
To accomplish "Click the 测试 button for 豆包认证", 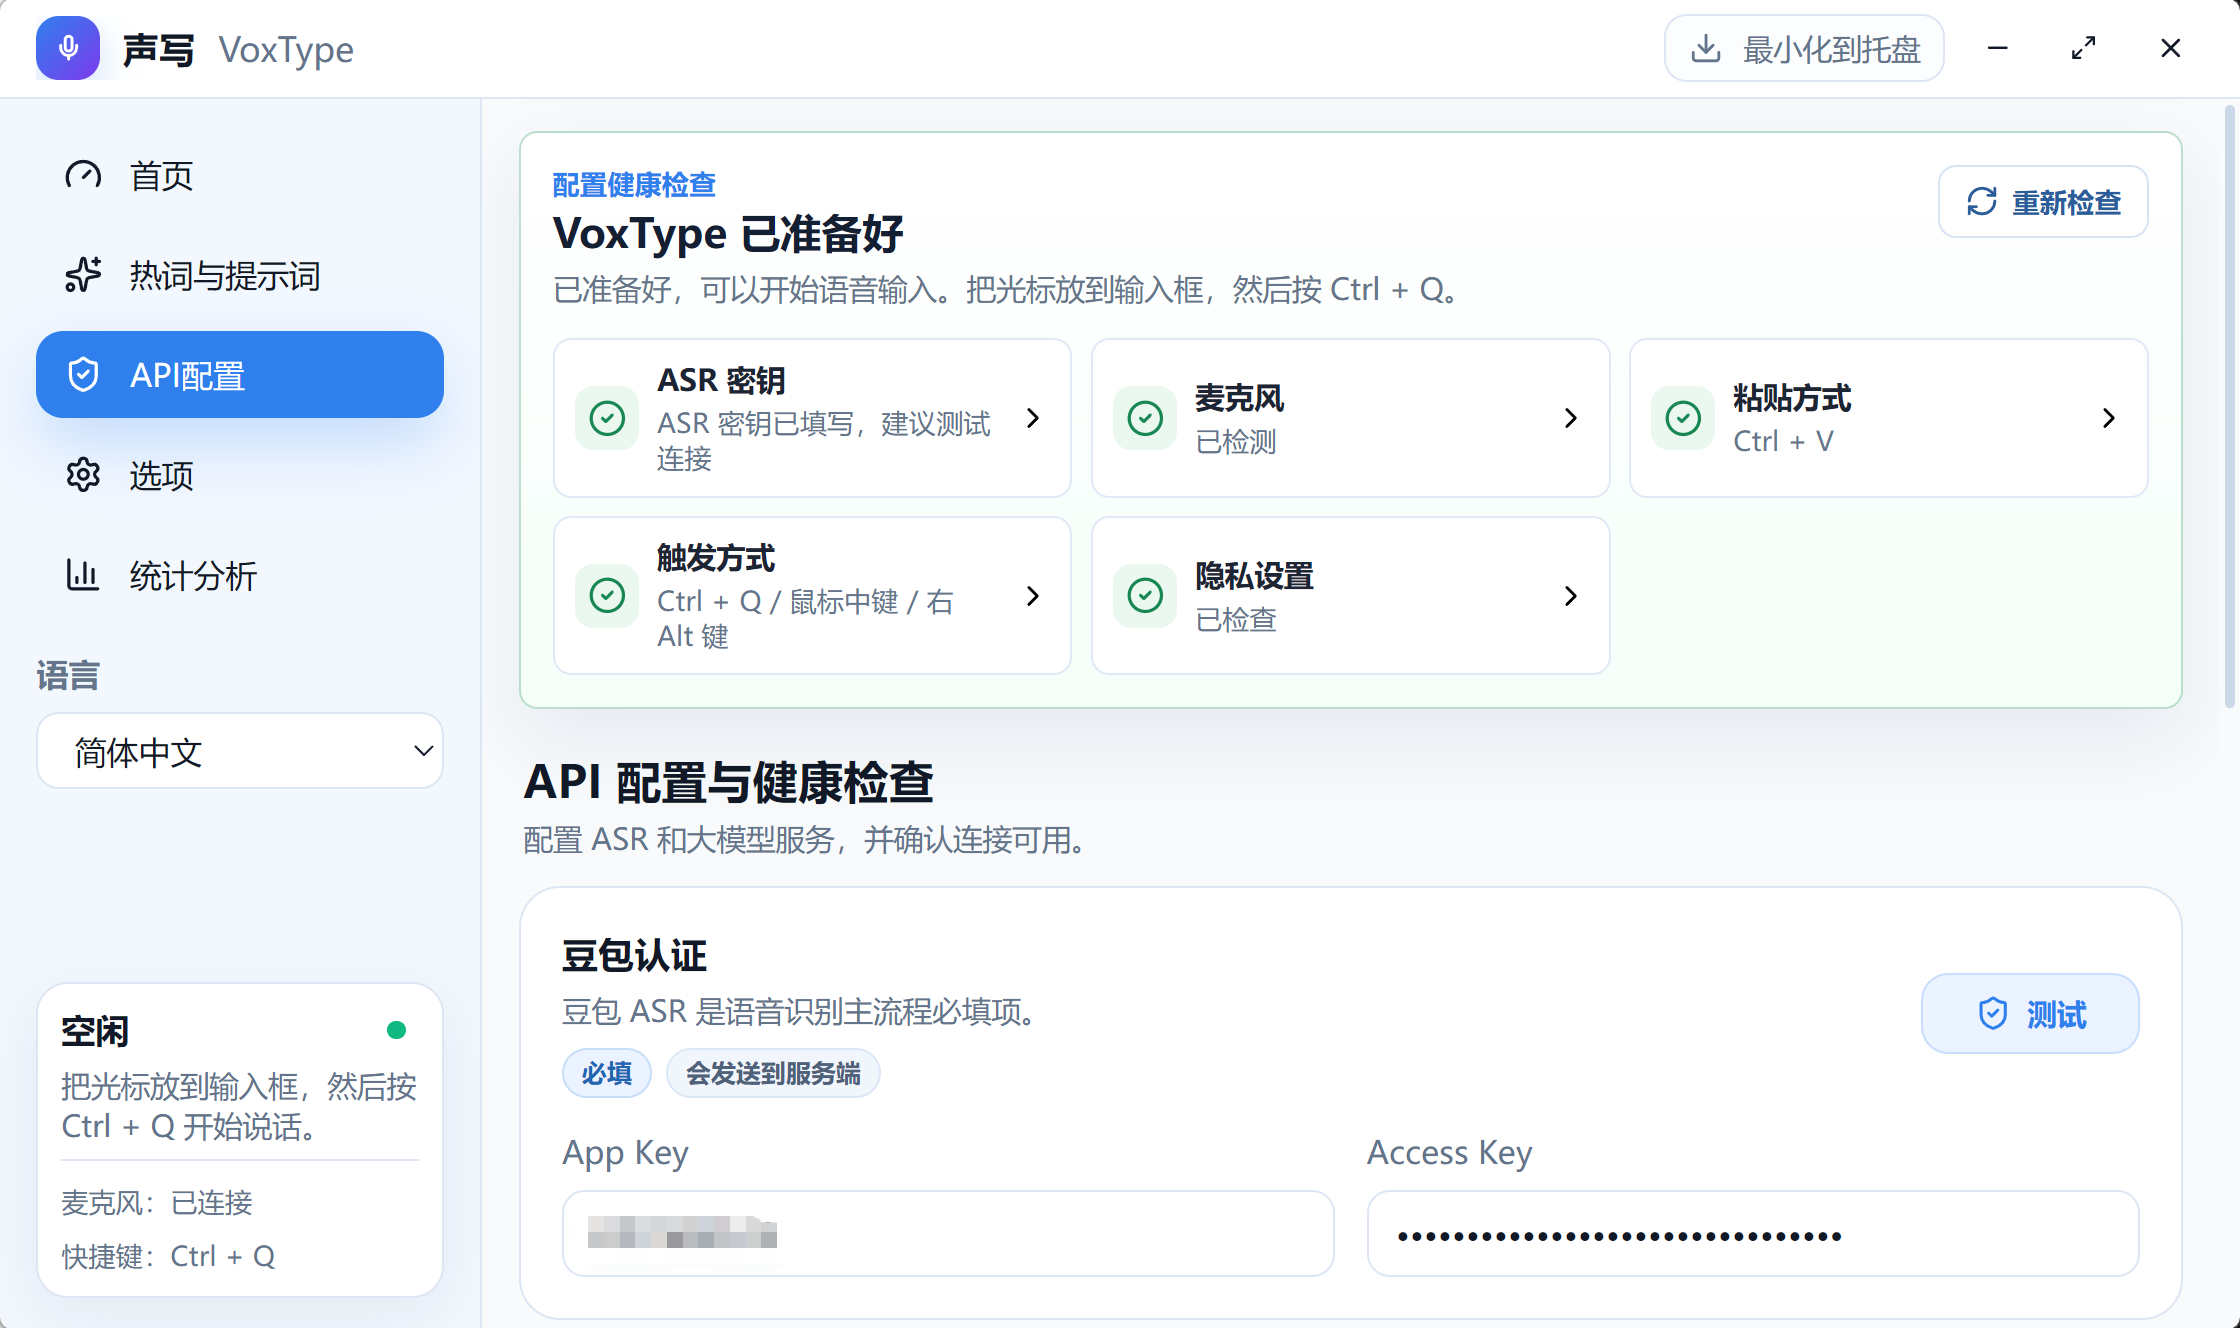I will click(x=2030, y=1014).
